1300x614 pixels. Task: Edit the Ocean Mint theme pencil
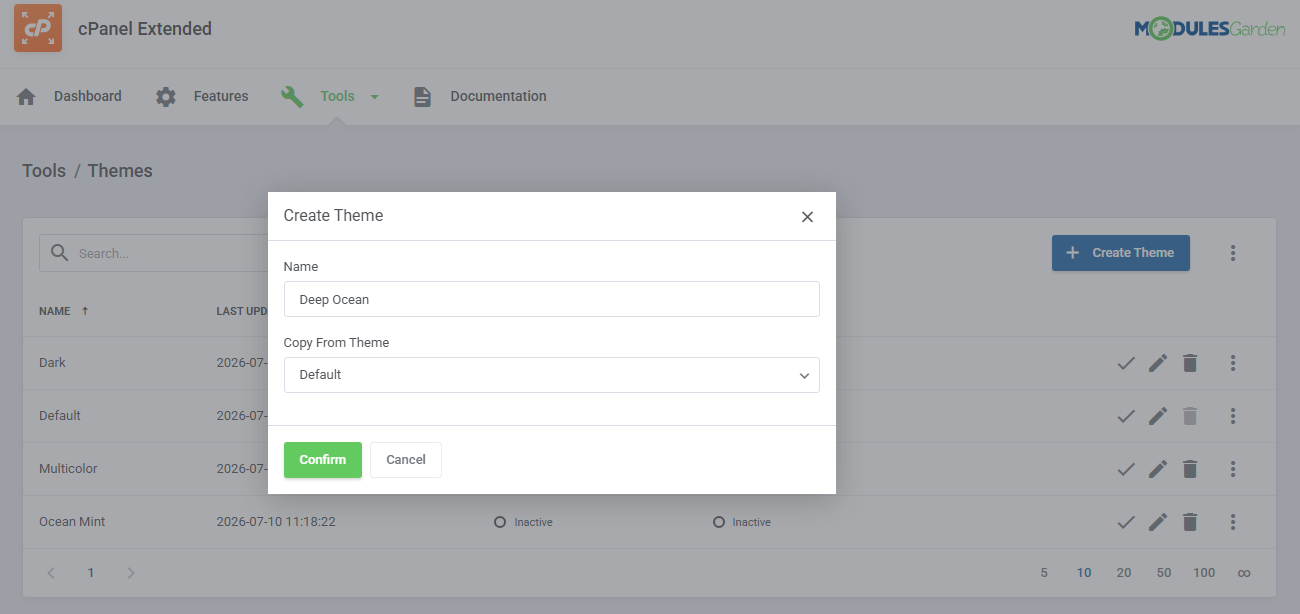point(1158,522)
